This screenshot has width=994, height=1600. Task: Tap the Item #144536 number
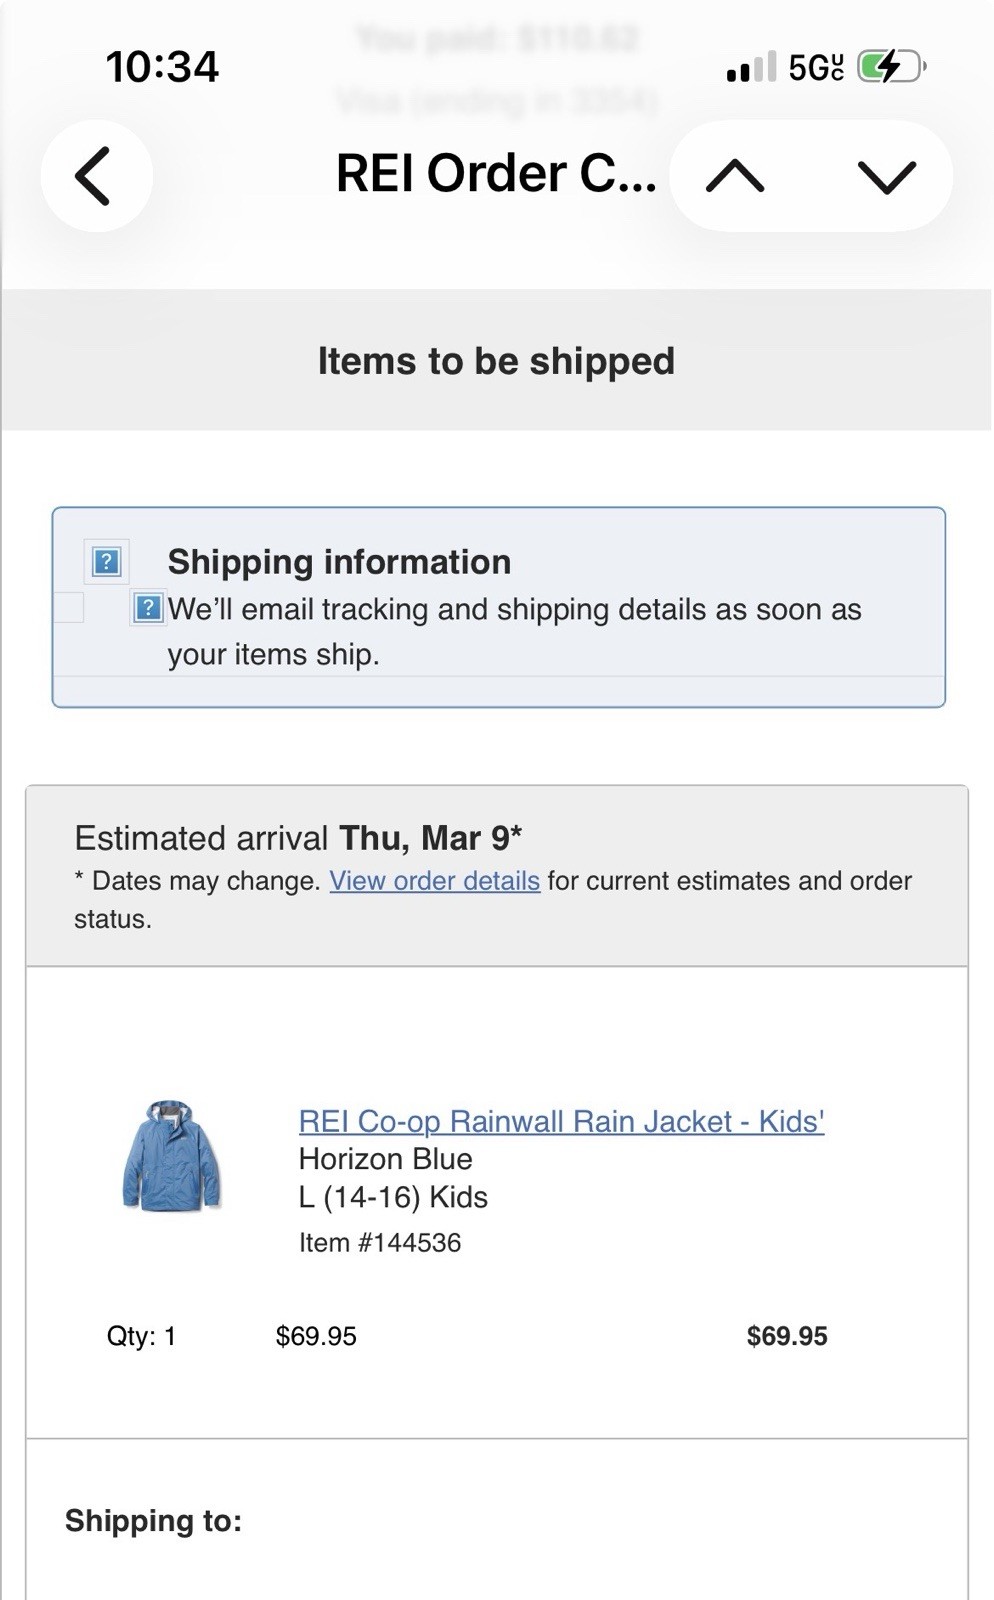pos(380,1243)
